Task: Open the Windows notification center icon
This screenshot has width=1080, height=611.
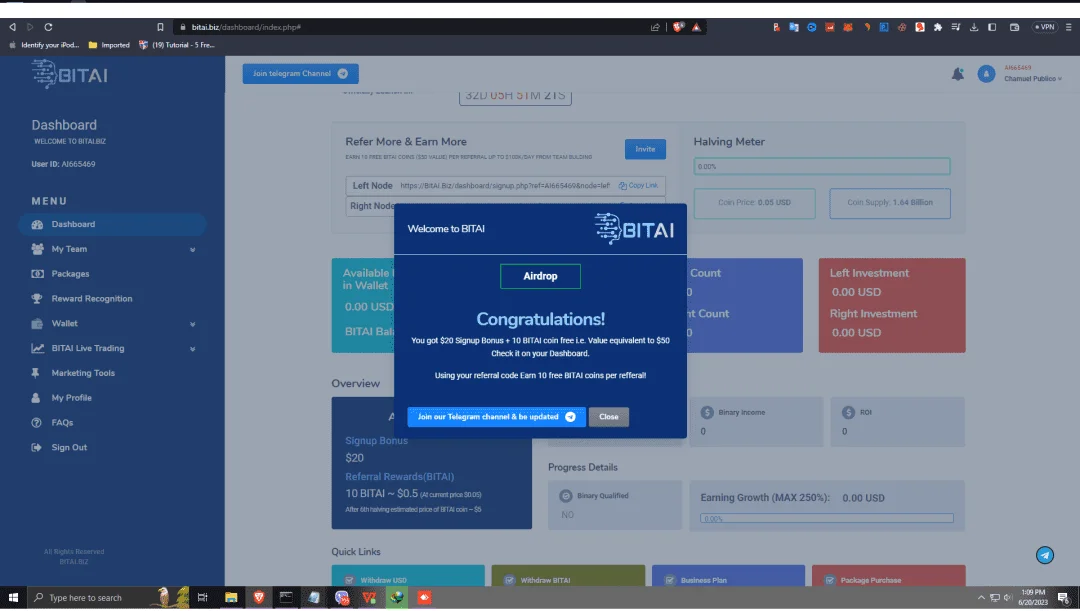Action: point(1063,597)
